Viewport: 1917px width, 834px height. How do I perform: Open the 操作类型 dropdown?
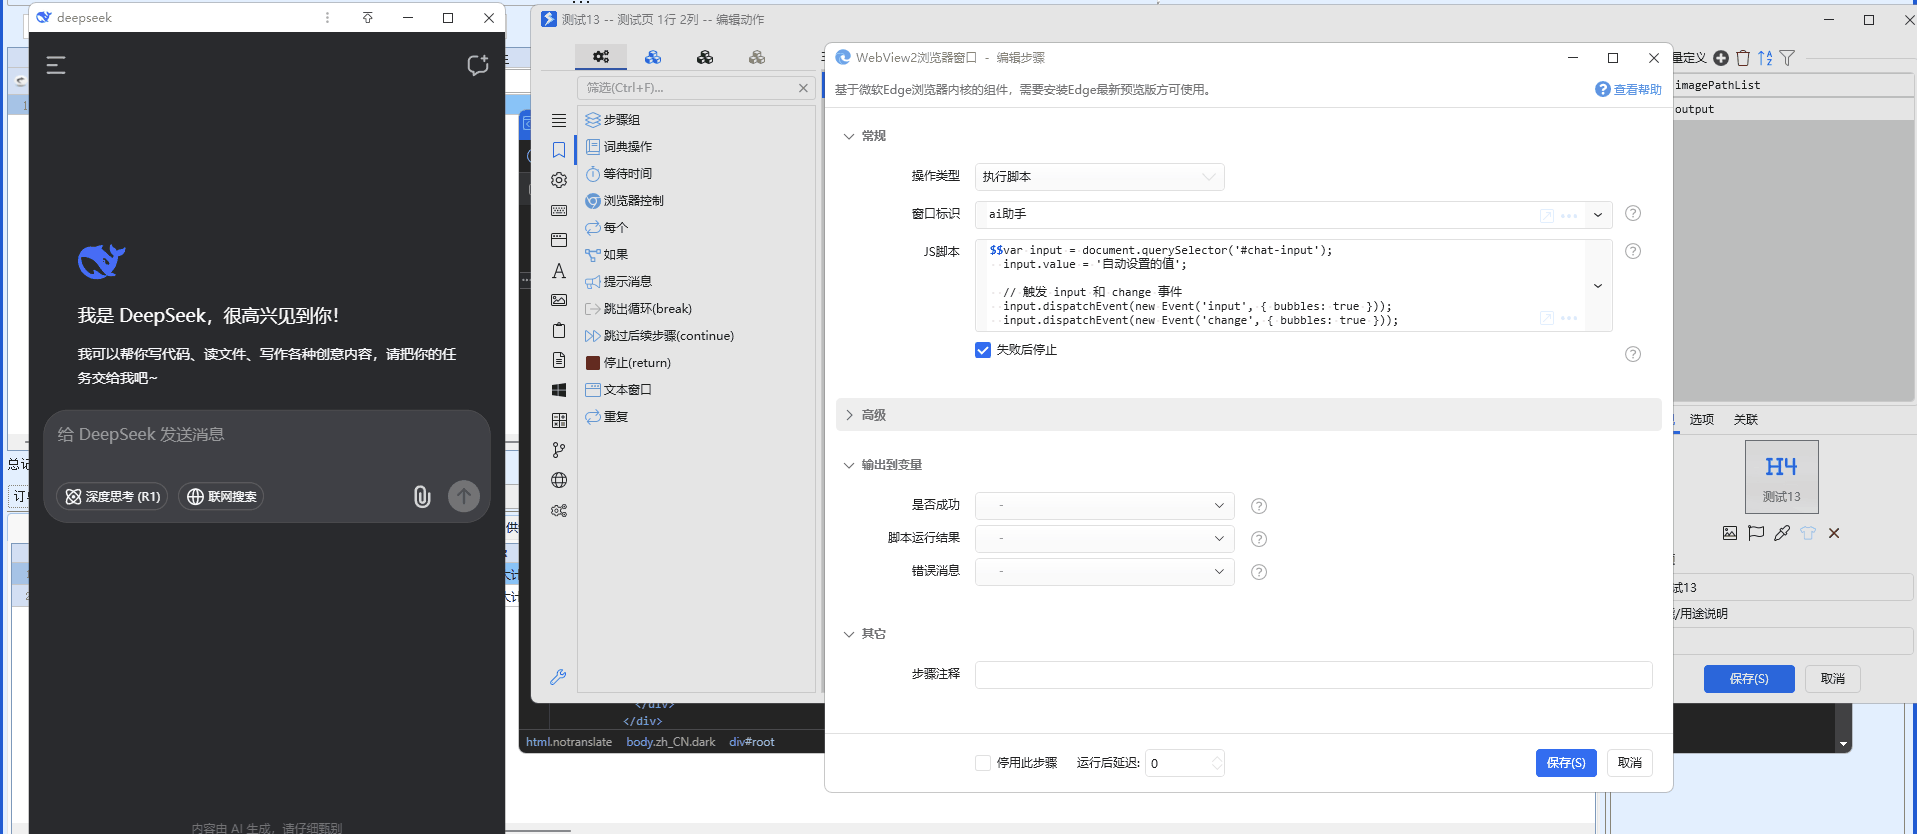coord(1099,177)
